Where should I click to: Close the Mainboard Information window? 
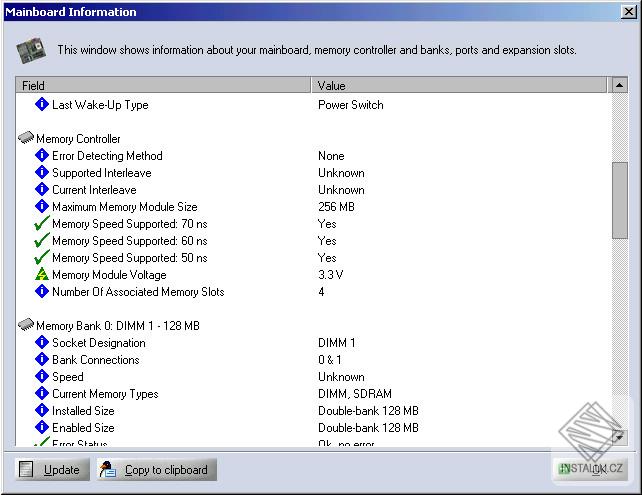coord(628,12)
